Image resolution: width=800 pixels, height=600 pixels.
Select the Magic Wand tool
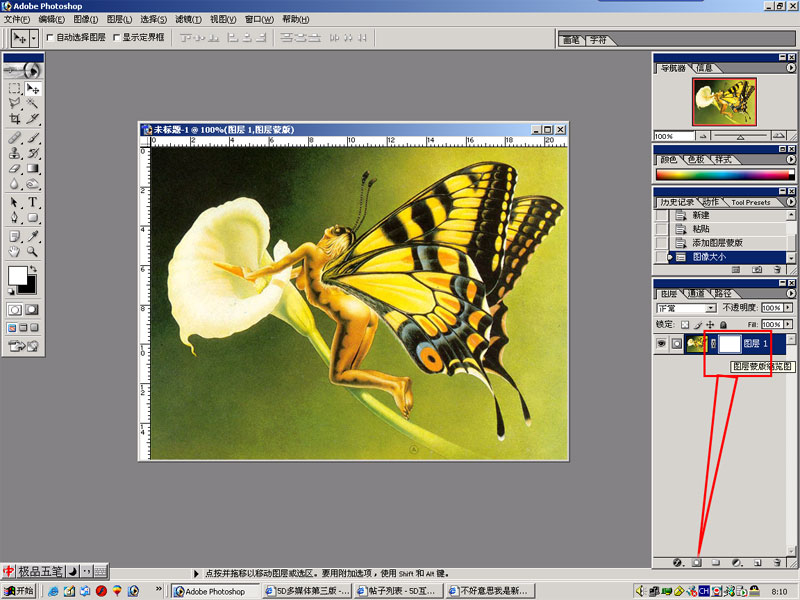pyautogui.click(x=33, y=104)
